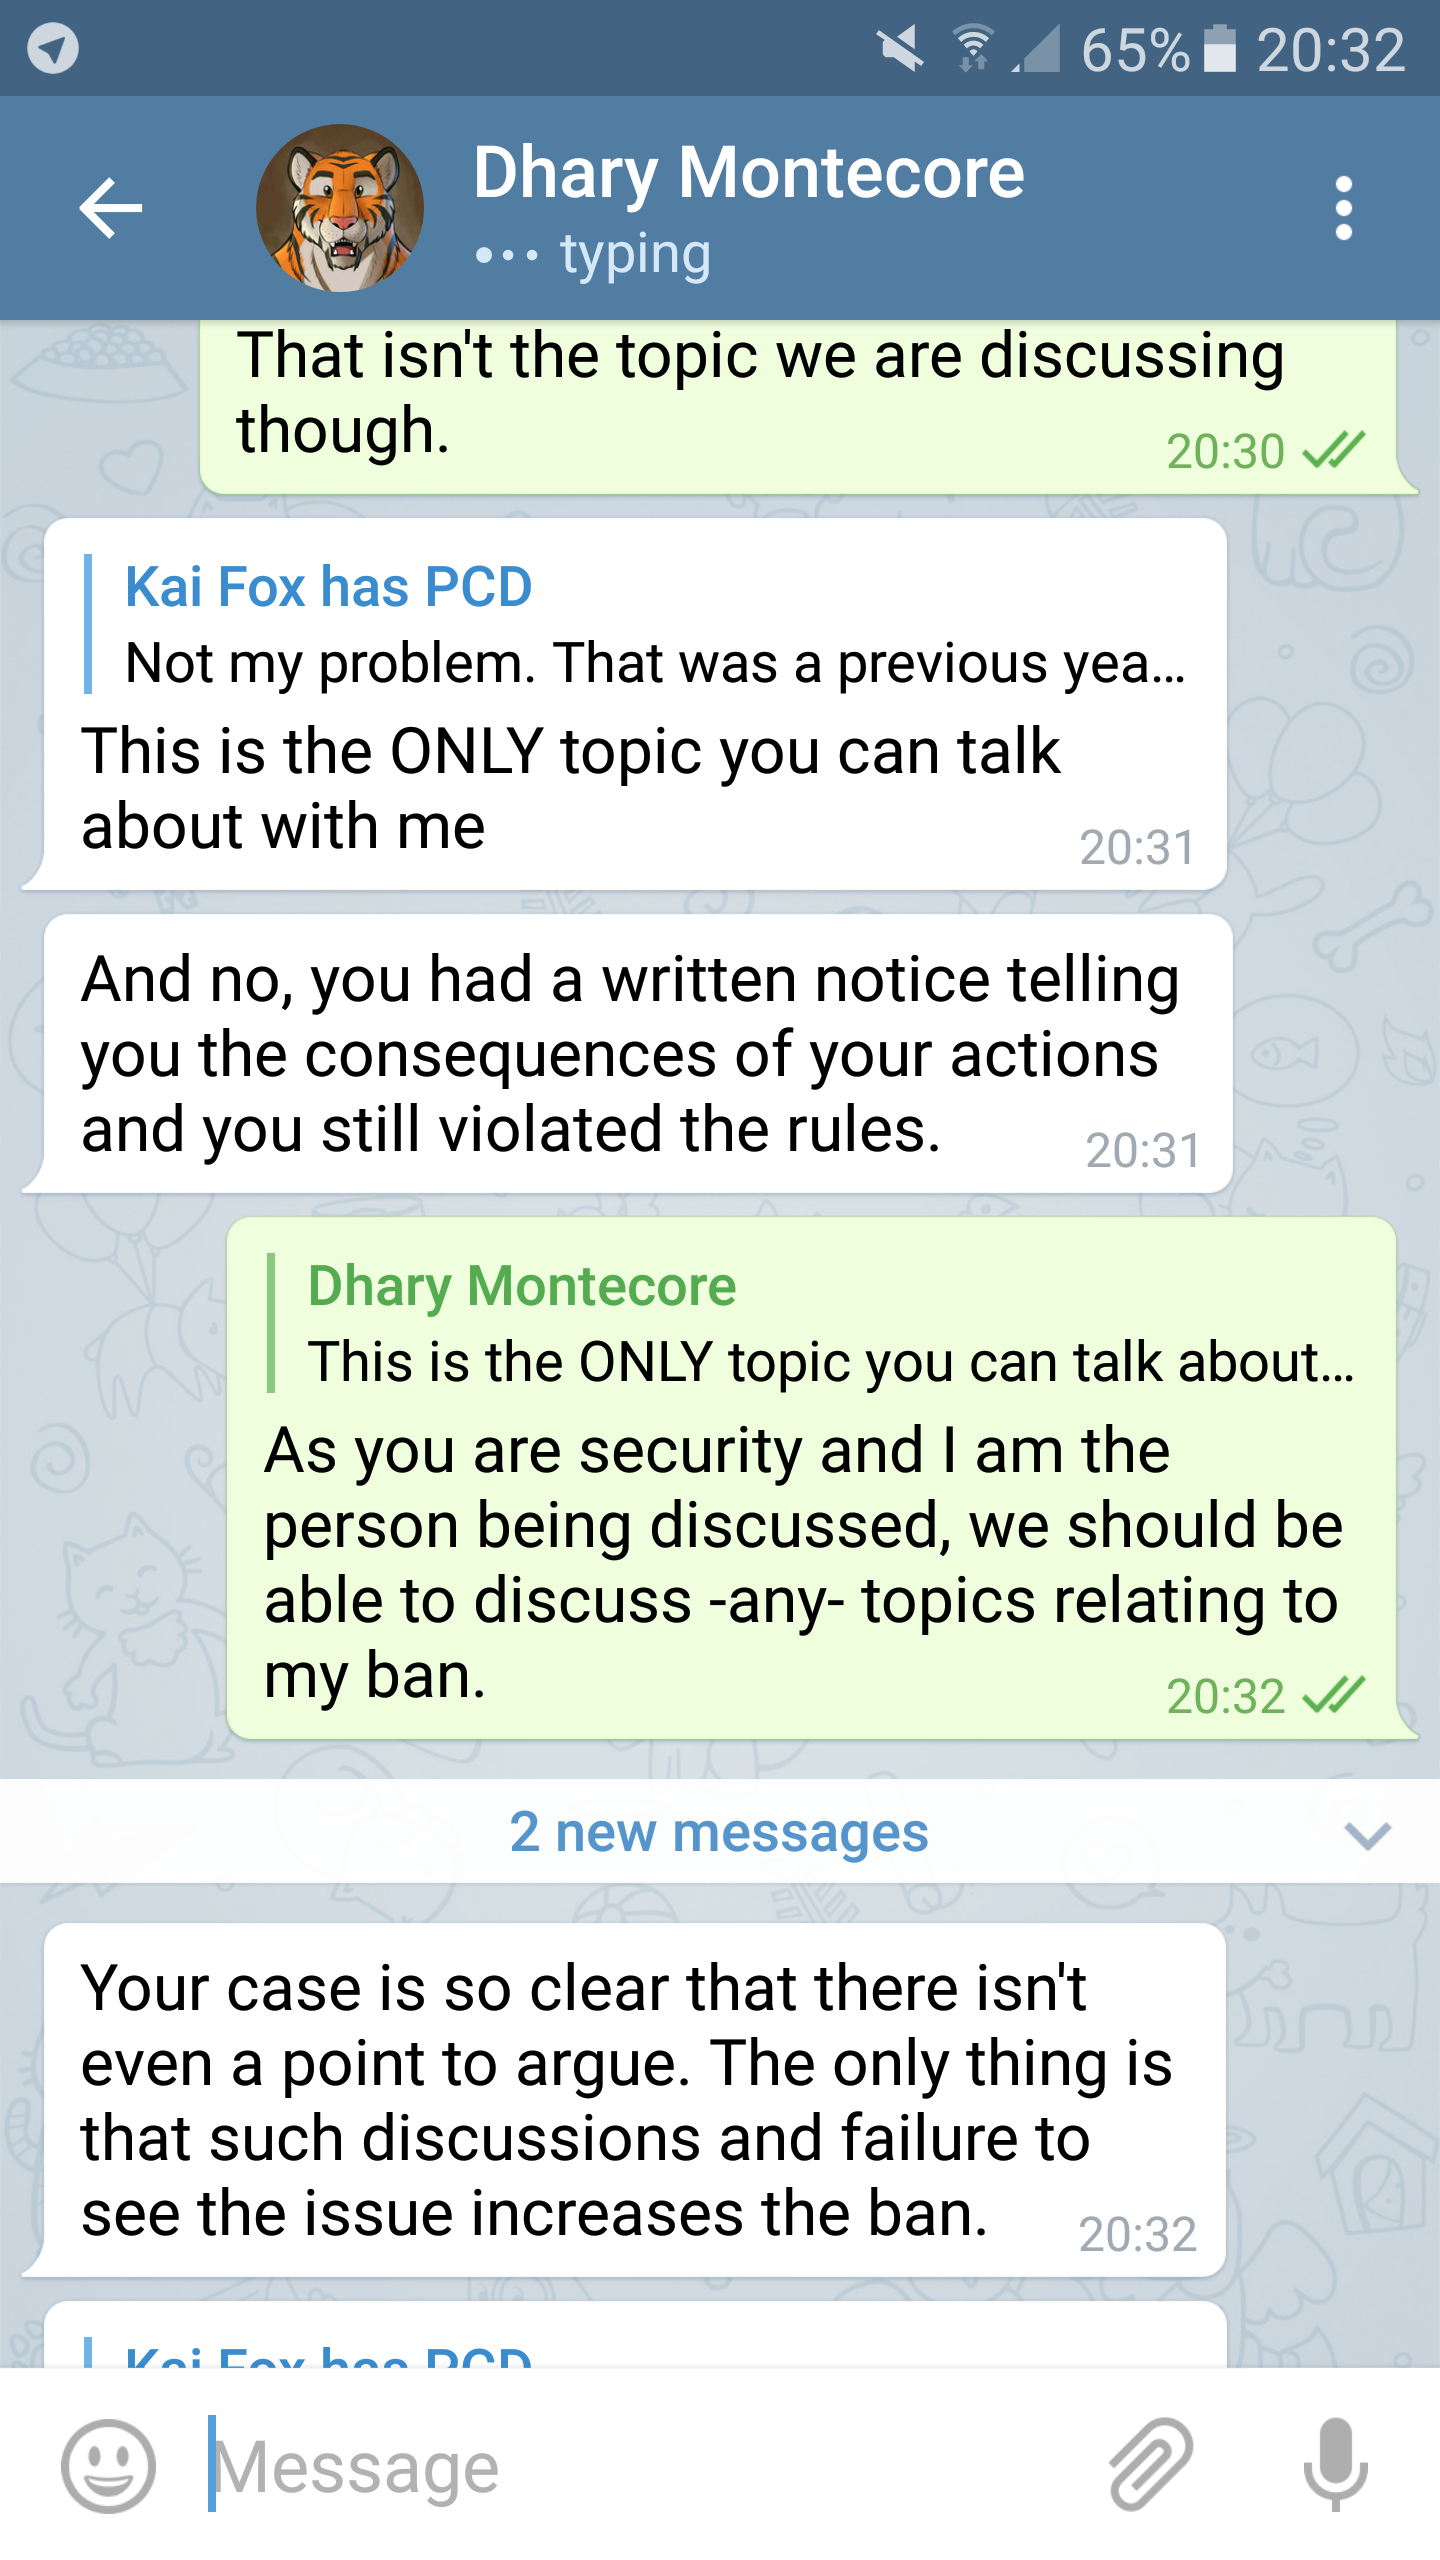
Task: Tap the 'That isn't the topic we are discussing' message
Action: (760, 395)
